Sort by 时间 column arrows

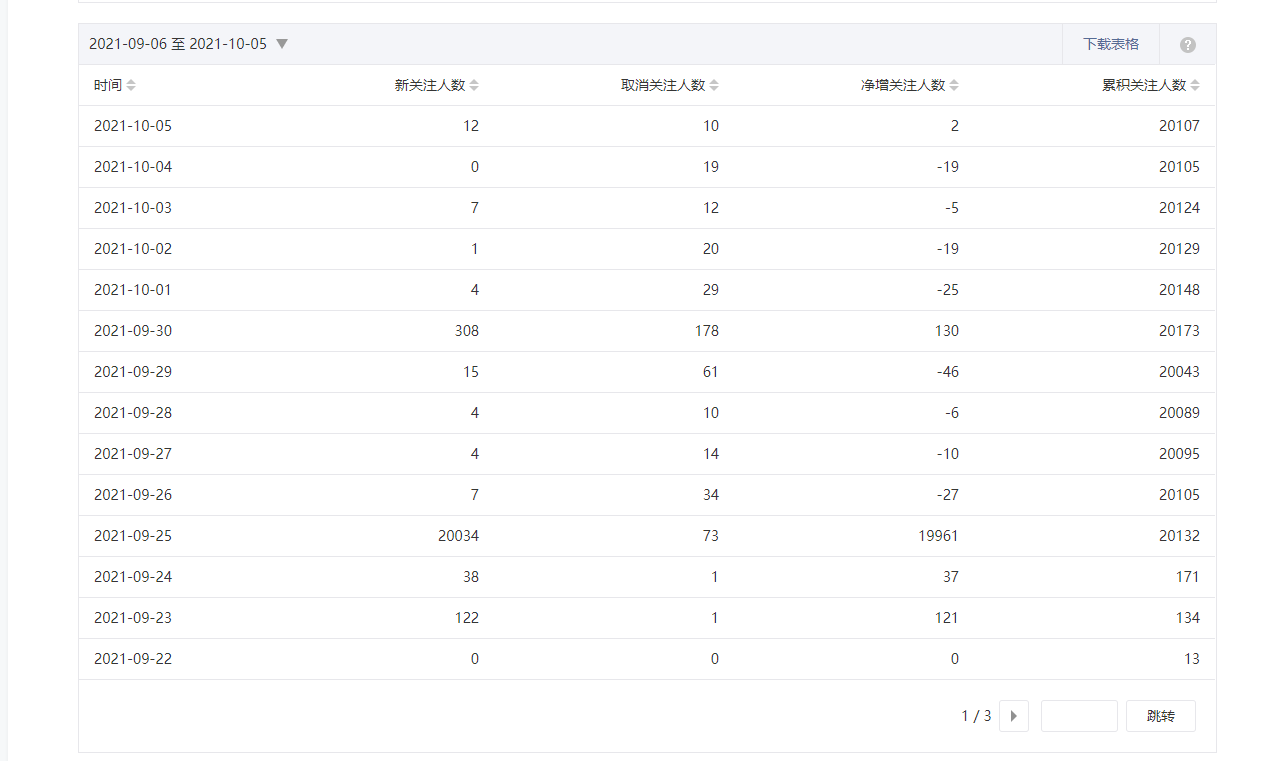pyautogui.click(x=131, y=86)
